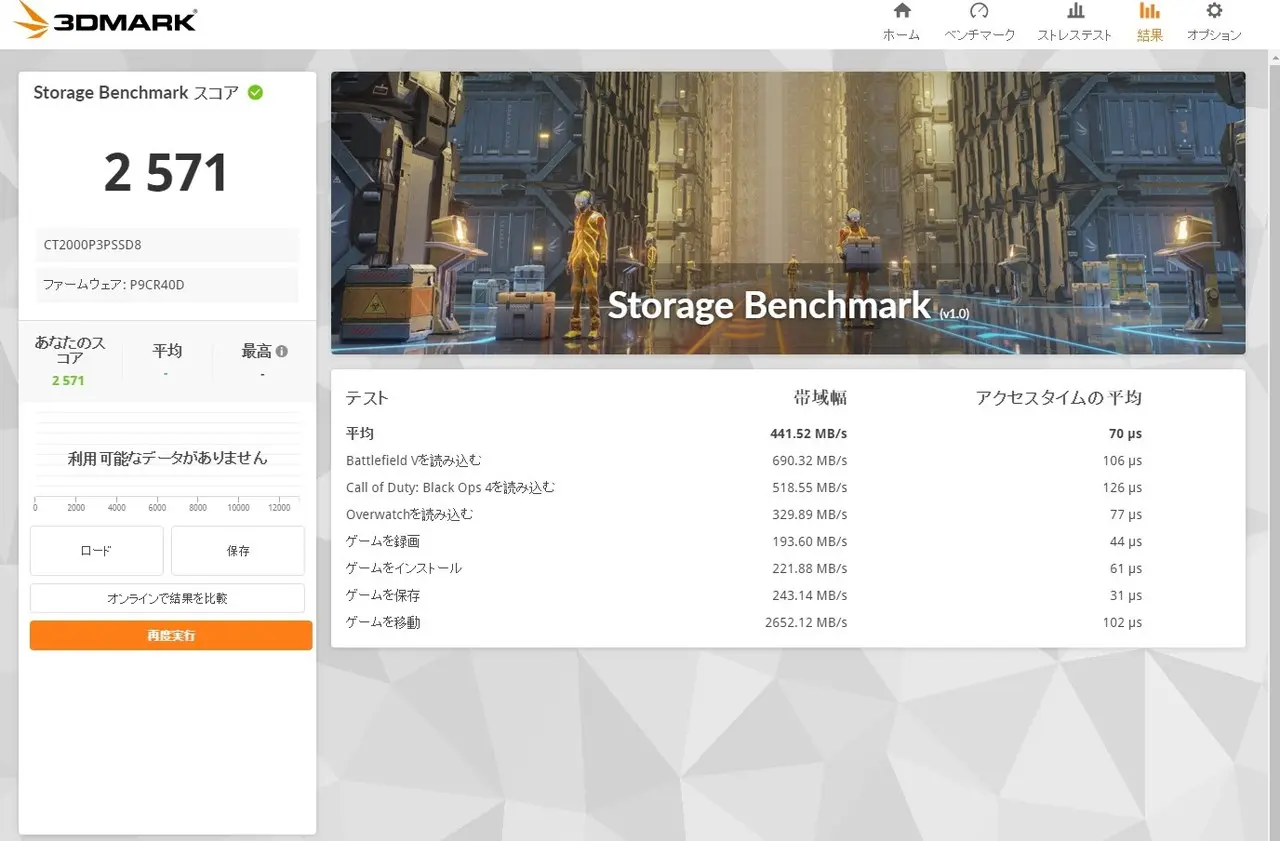
Task: Select the Battlefield V load test row
Action: pos(414,461)
